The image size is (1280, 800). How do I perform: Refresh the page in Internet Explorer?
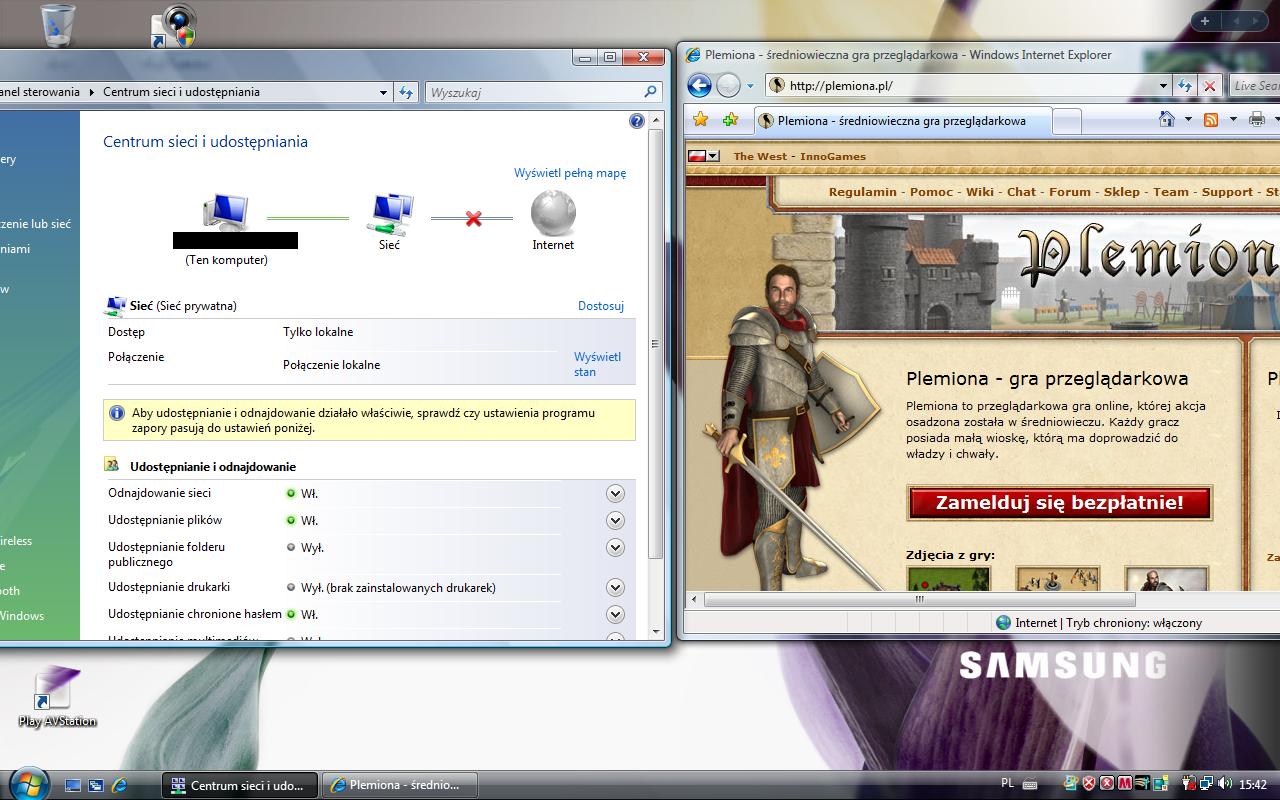coord(1185,86)
